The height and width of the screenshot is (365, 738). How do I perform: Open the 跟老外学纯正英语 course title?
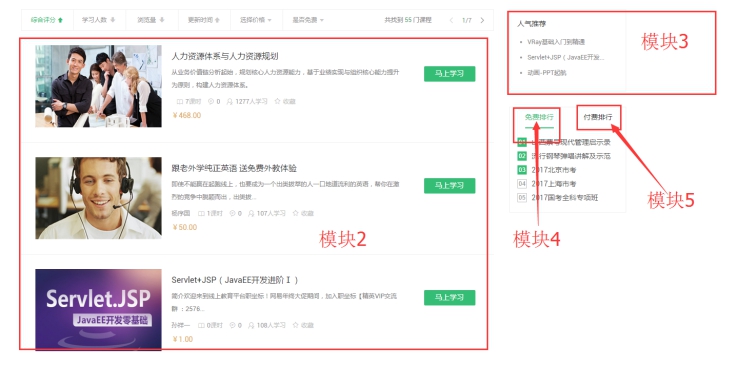pos(234,168)
